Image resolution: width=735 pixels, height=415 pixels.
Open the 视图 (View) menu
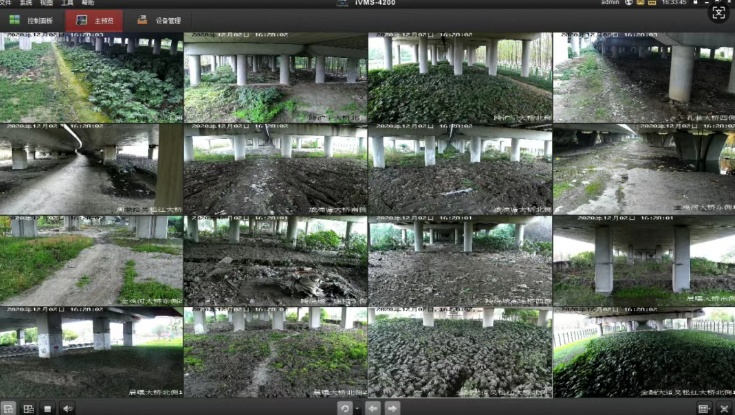pyautogui.click(x=46, y=3)
